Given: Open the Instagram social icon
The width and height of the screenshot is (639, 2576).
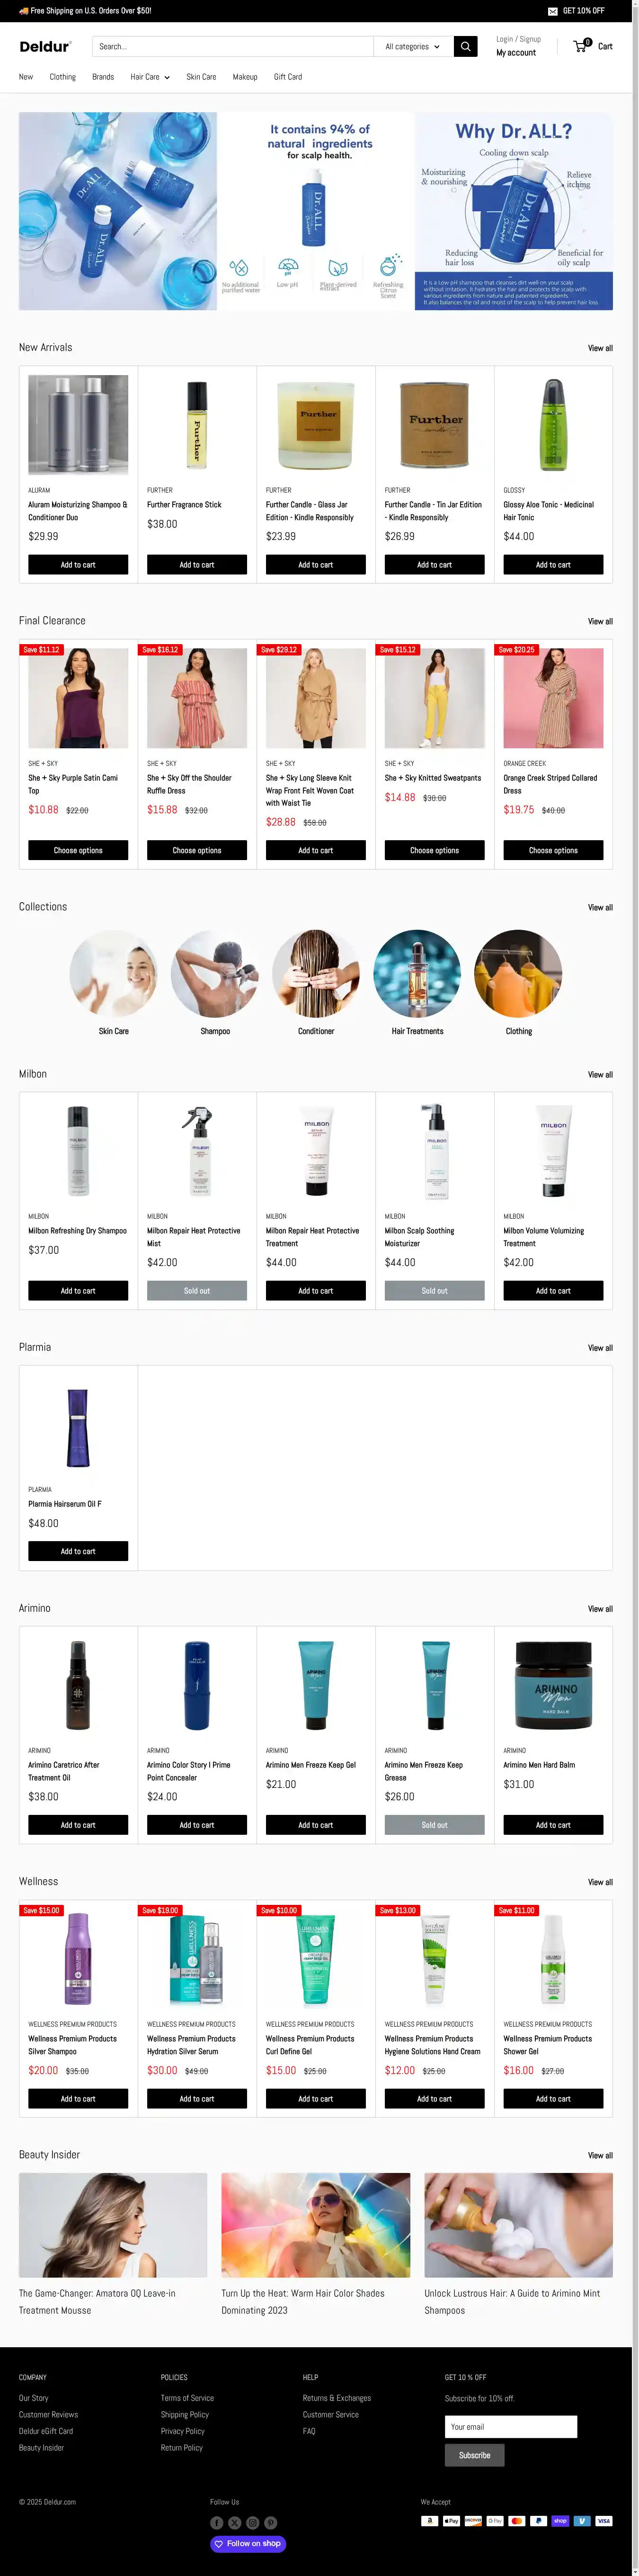Looking at the screenshot, I should [253, 2523].
